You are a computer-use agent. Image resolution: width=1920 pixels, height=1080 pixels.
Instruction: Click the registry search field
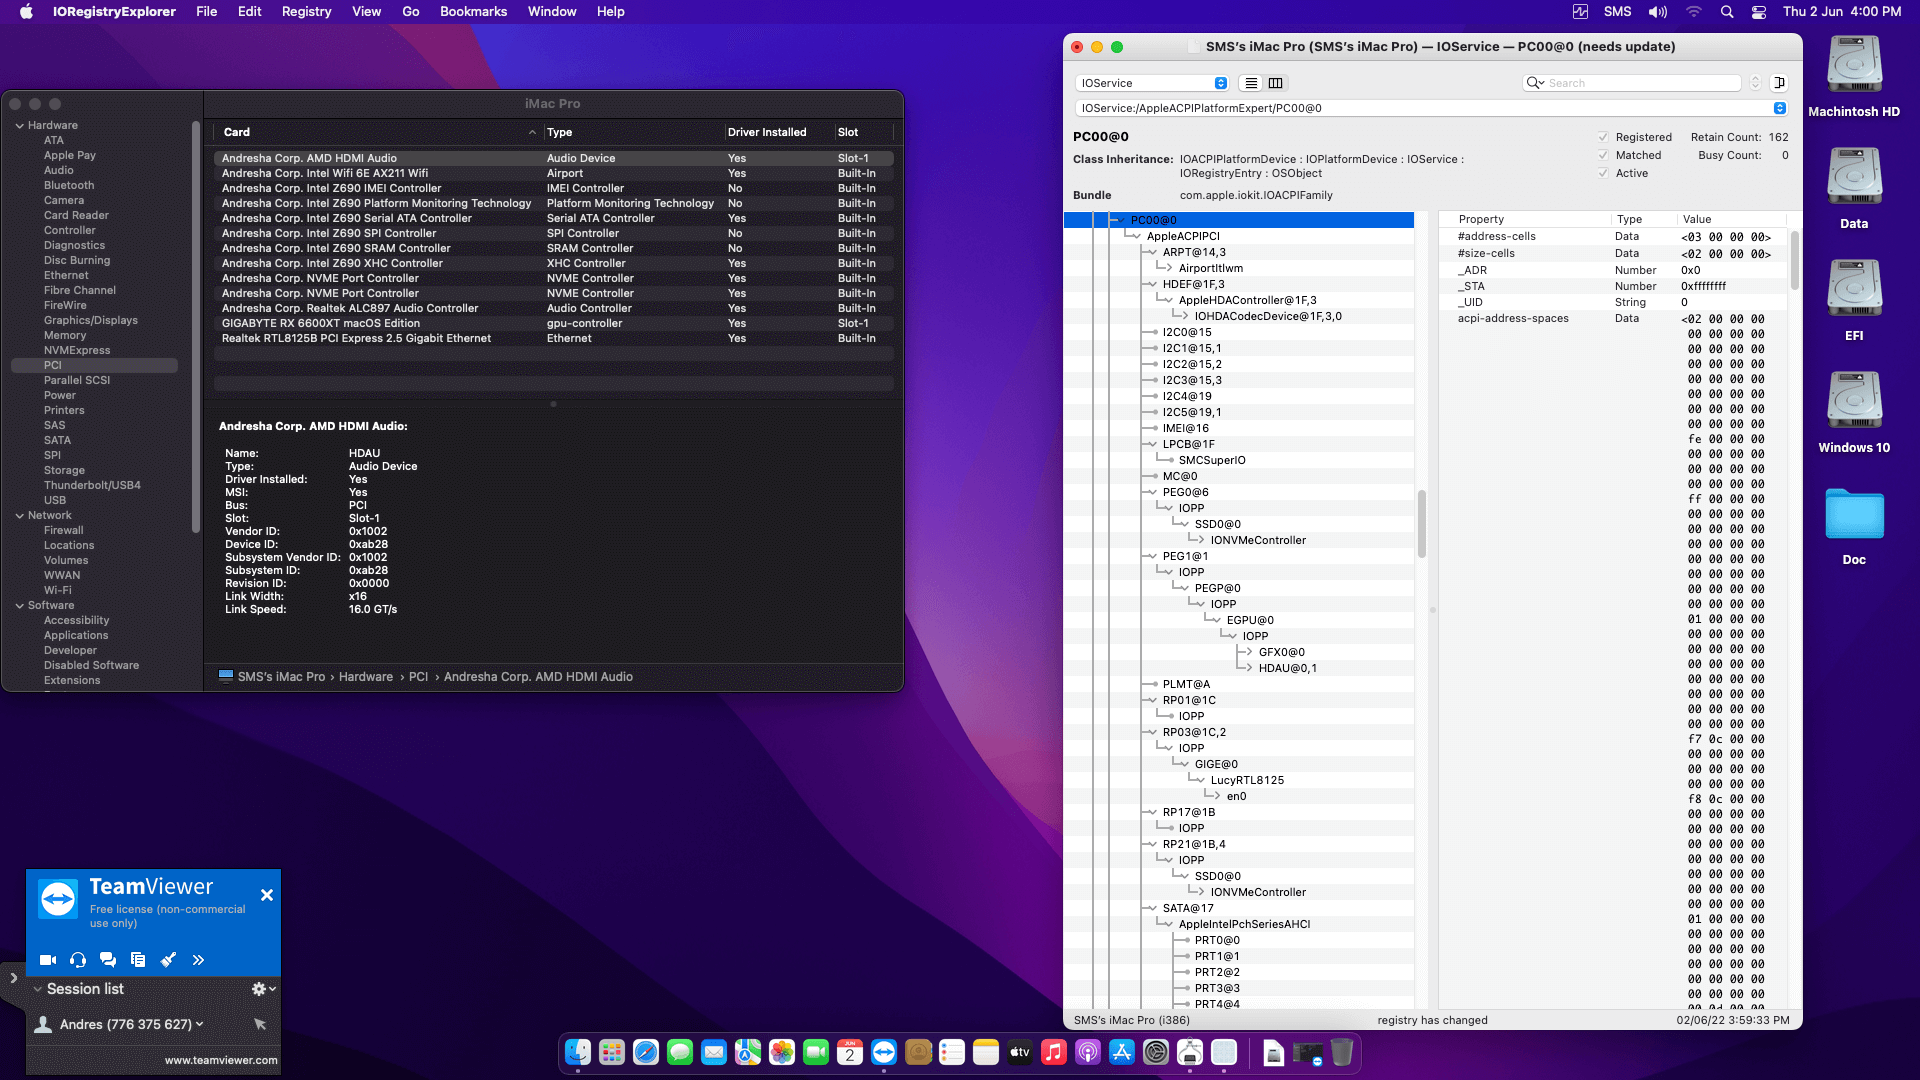tap(1640, 83)
